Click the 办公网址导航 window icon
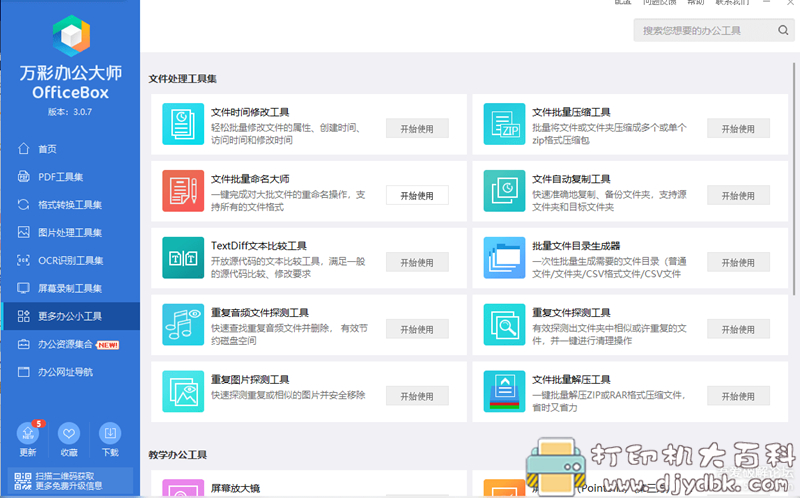The height and width of the screenshot is (498, 800). point(23,372)
